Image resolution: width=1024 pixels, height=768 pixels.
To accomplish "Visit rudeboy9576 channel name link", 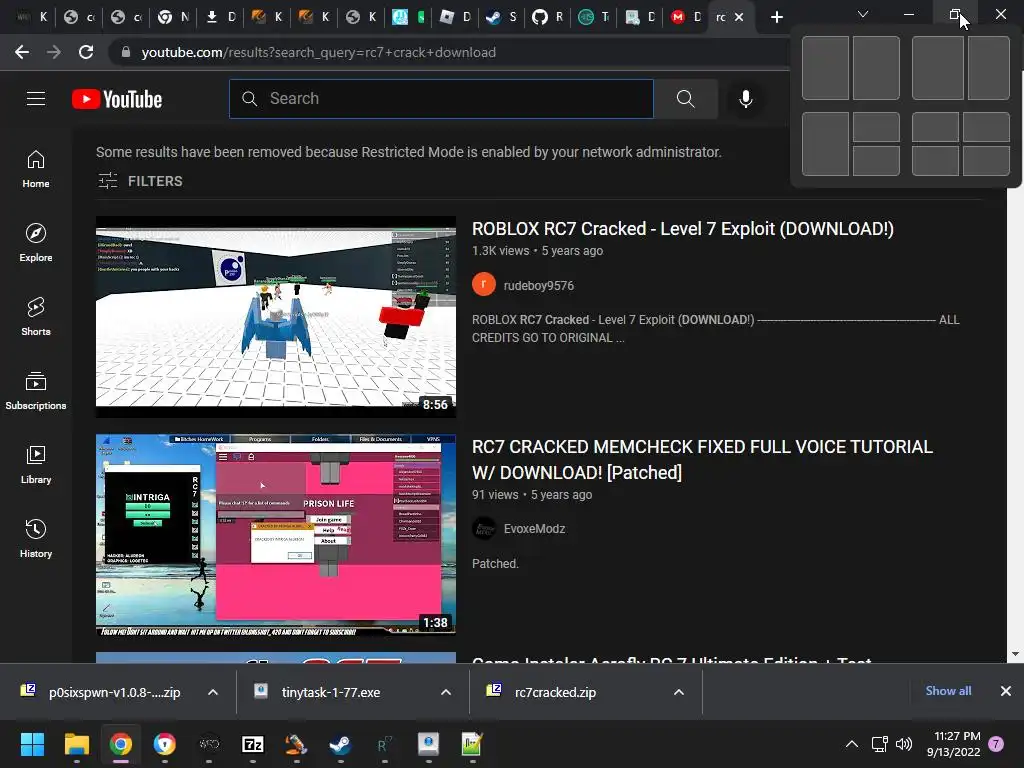I will click(539, 285).
